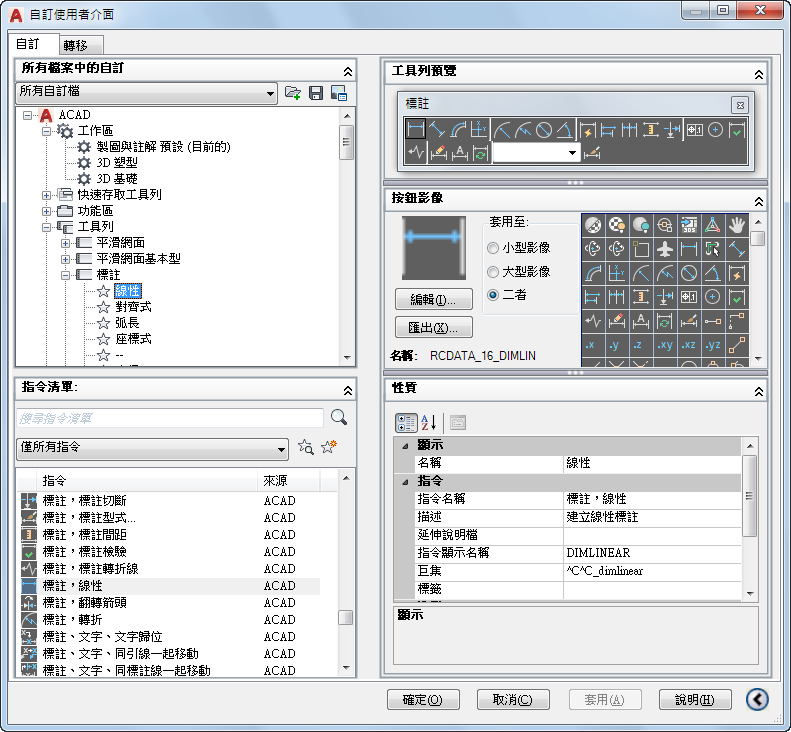791x732 pixels.
Task: Click the customization tree vertical scrollbar thumb
Action: (347, 142)
